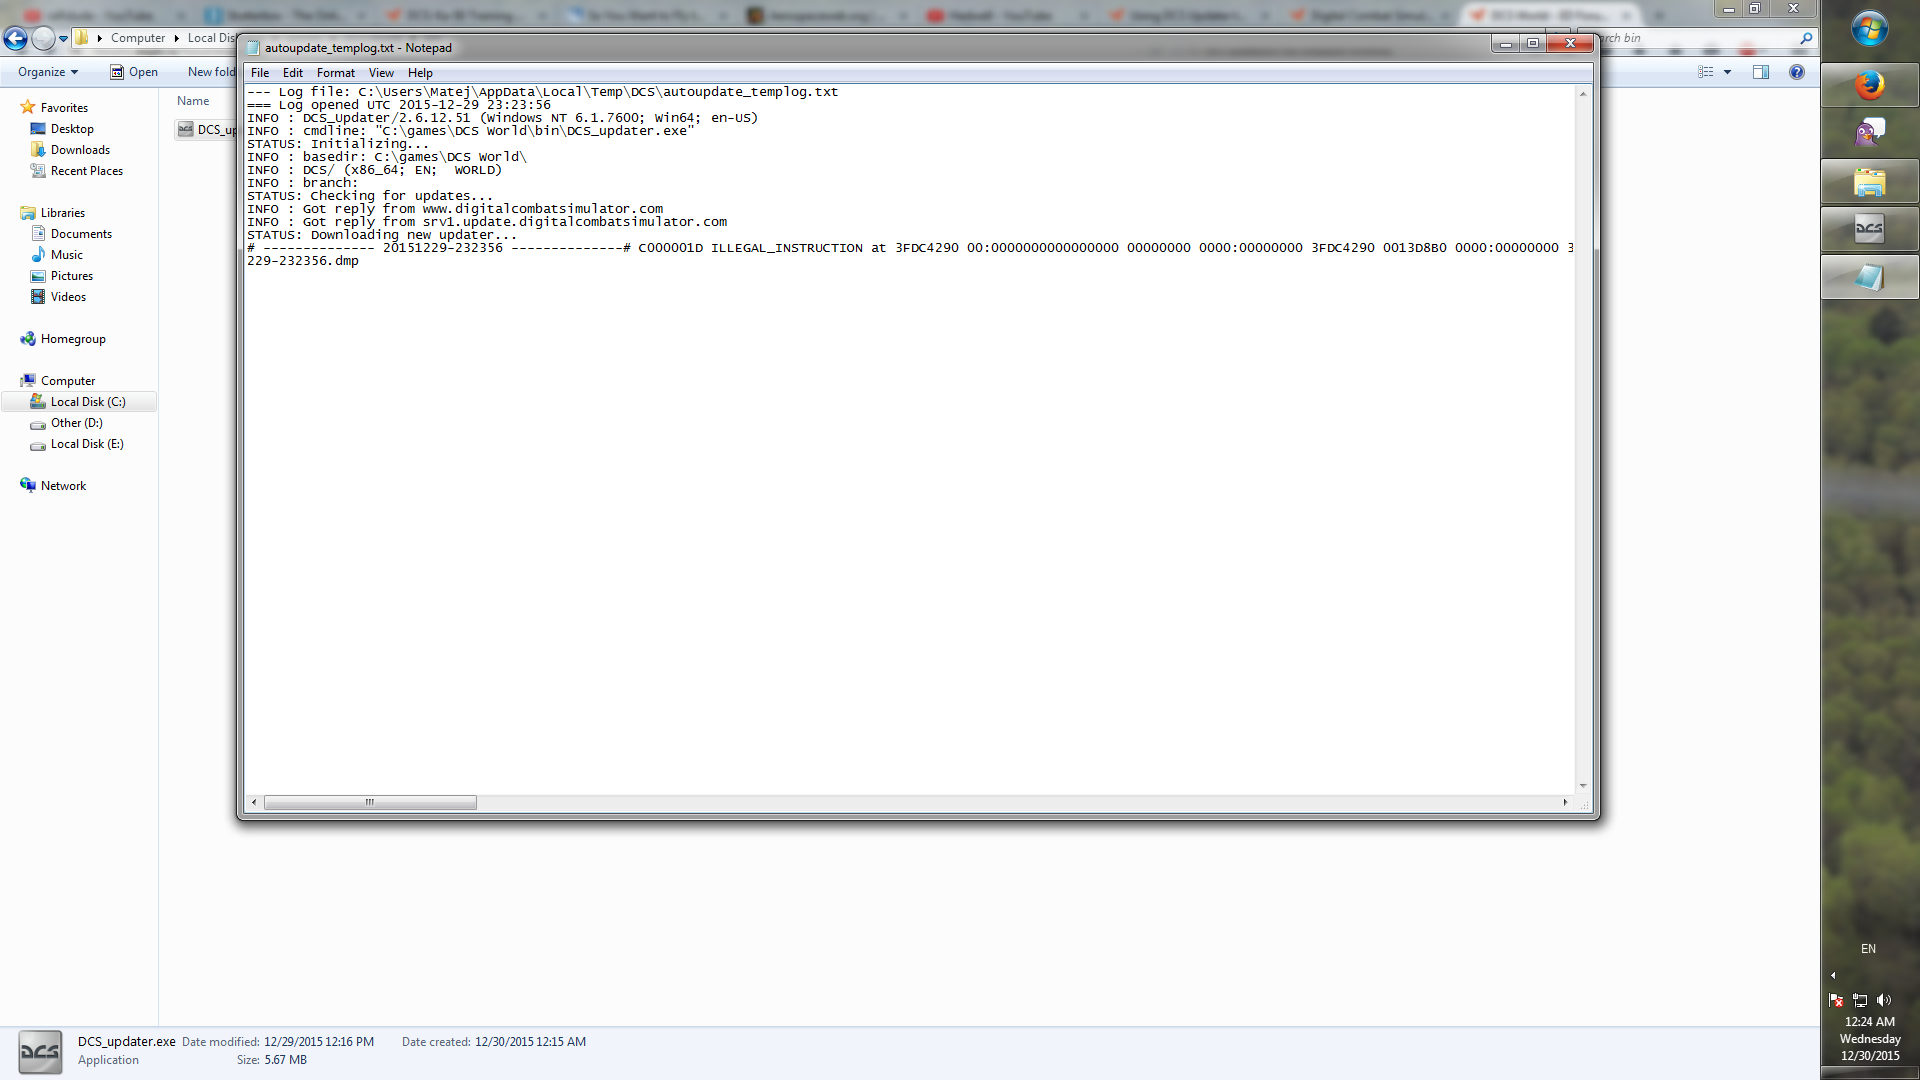
Task: Open Windows Explorer taskbar button
Action: [x=1869, y=182]
